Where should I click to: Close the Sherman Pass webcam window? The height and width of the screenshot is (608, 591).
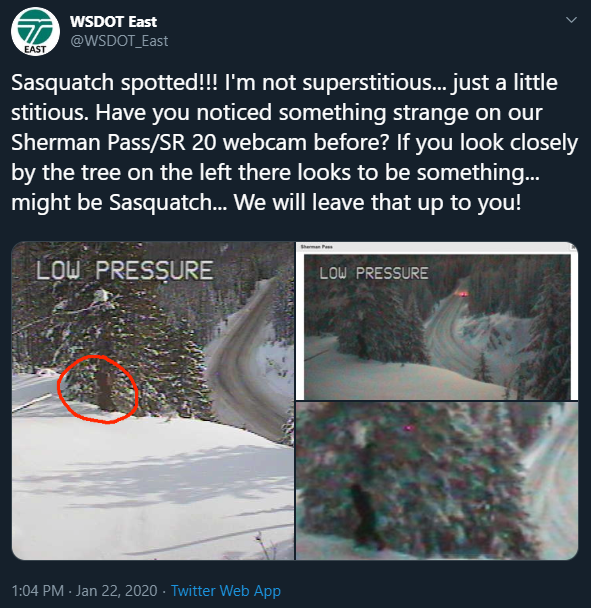point(574,247)
